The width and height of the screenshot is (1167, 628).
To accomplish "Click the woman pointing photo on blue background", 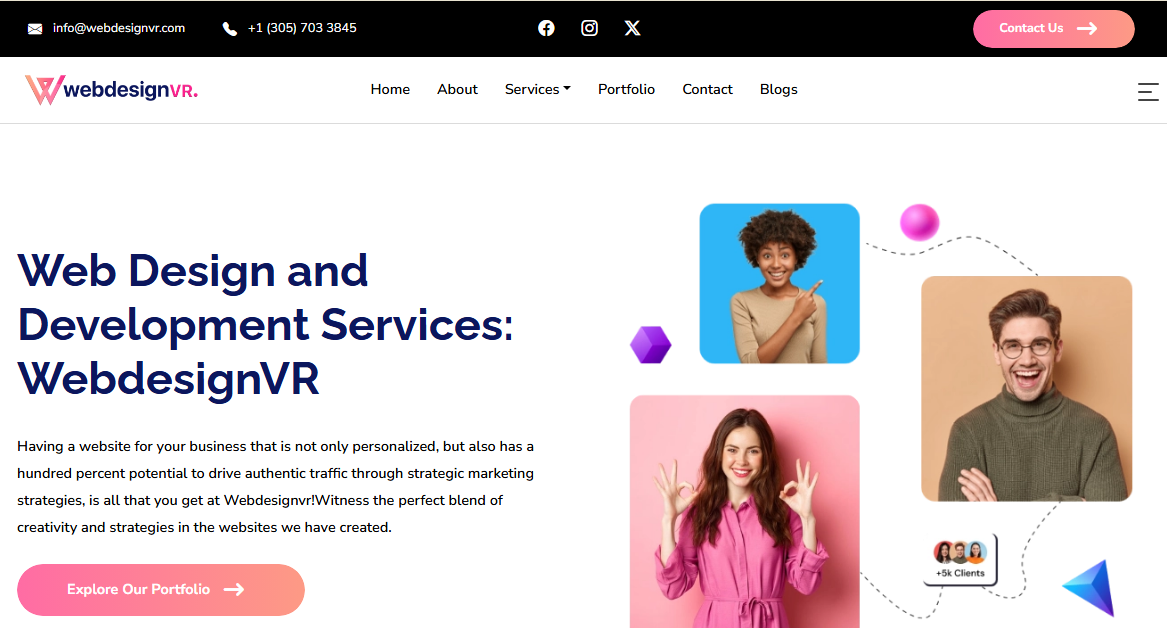I will [x=779, y=283].
